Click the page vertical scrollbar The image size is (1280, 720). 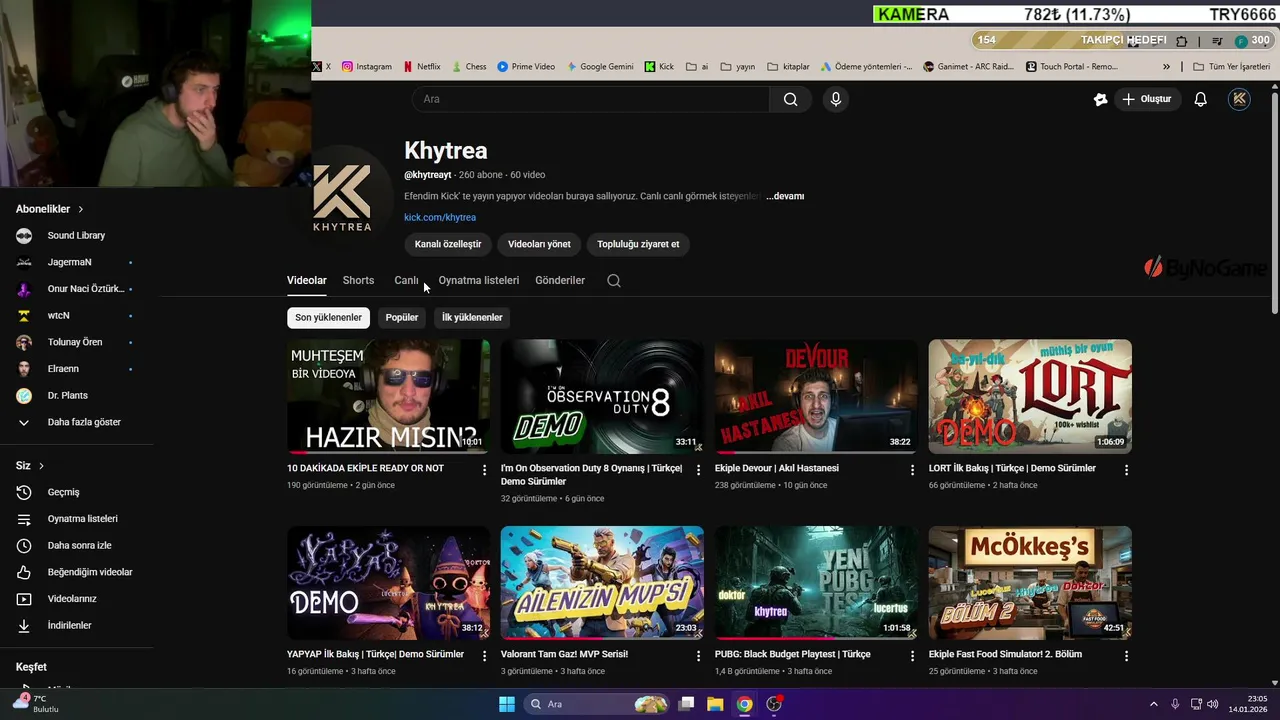(1274, 204)
